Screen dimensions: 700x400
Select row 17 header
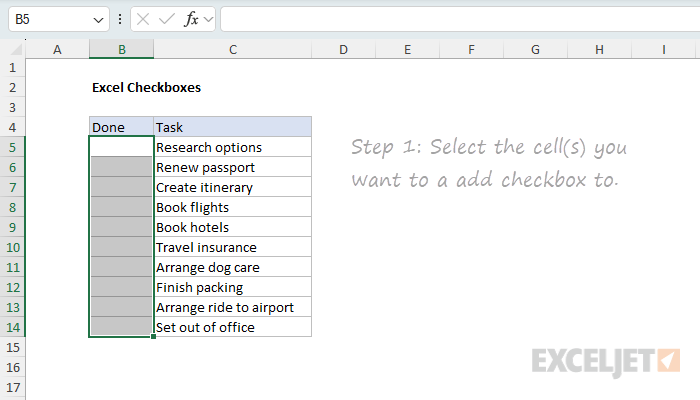[12, 388]
